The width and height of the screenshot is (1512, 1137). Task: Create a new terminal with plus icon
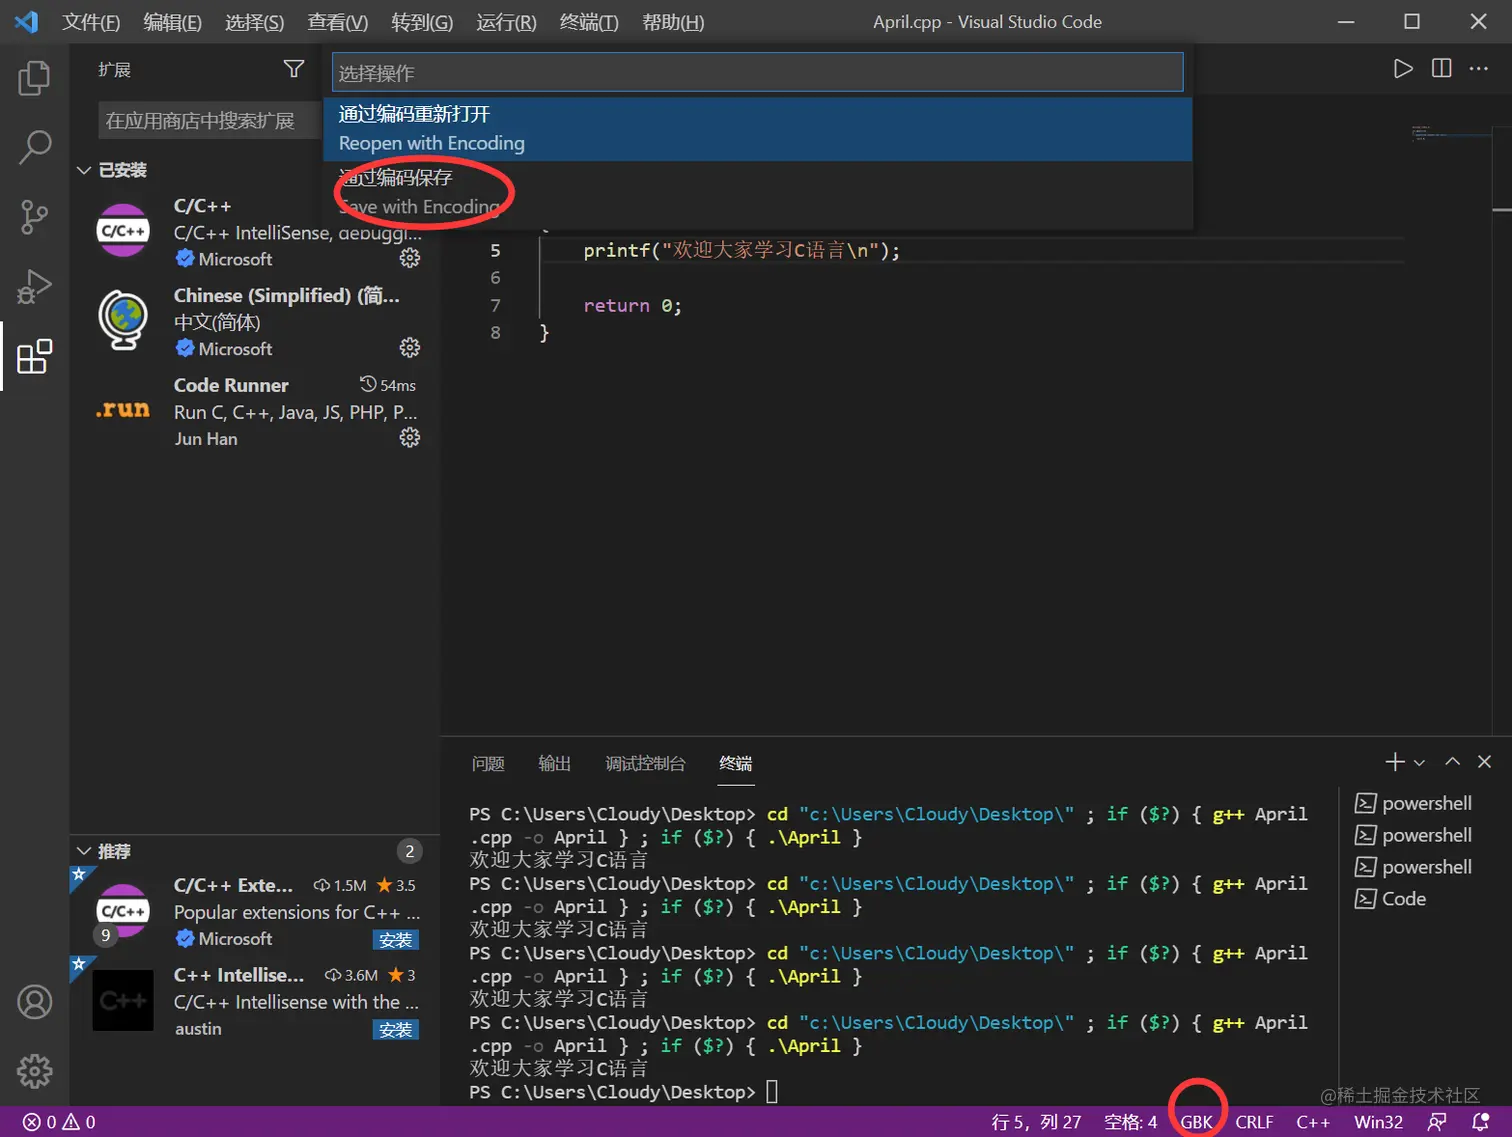[x=1395, y=762]
